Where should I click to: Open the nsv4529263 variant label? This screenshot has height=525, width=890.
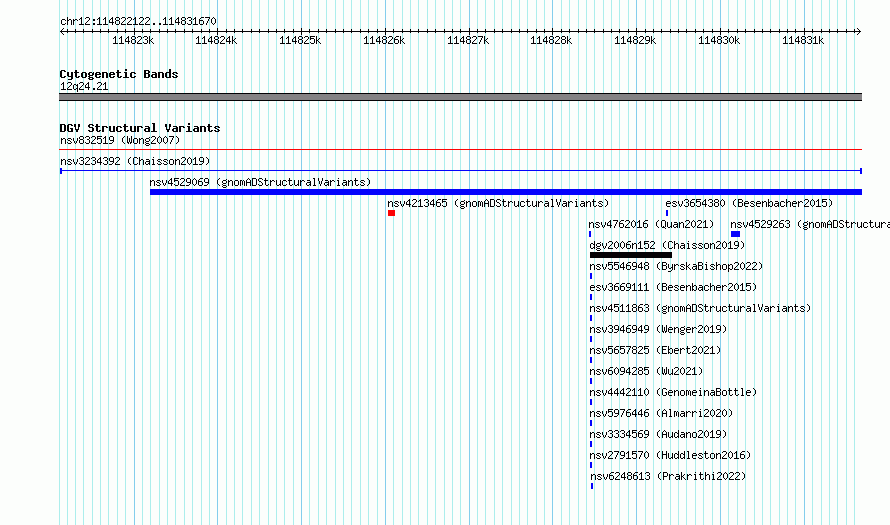810,224
